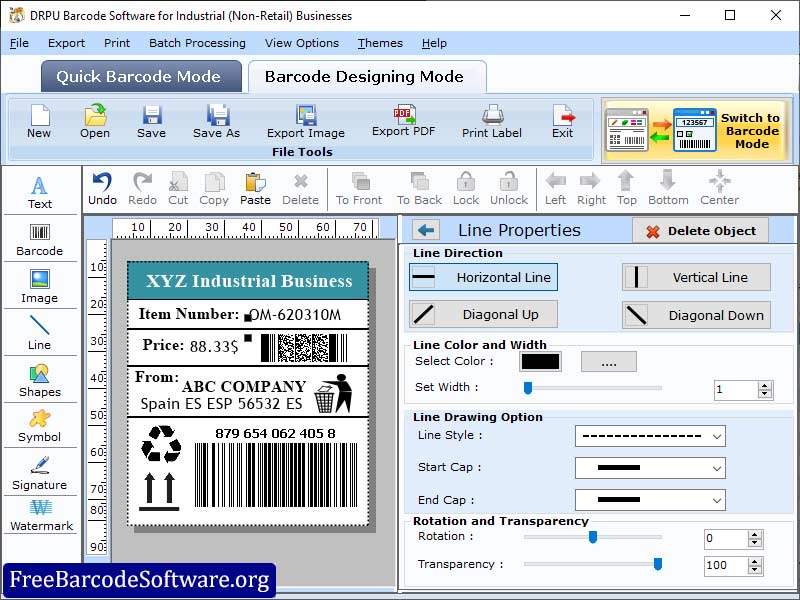This screenshot has width=800, height=600.
Task: Switch to Barcode Designing Mode tab
Action: tap(367, 77)
